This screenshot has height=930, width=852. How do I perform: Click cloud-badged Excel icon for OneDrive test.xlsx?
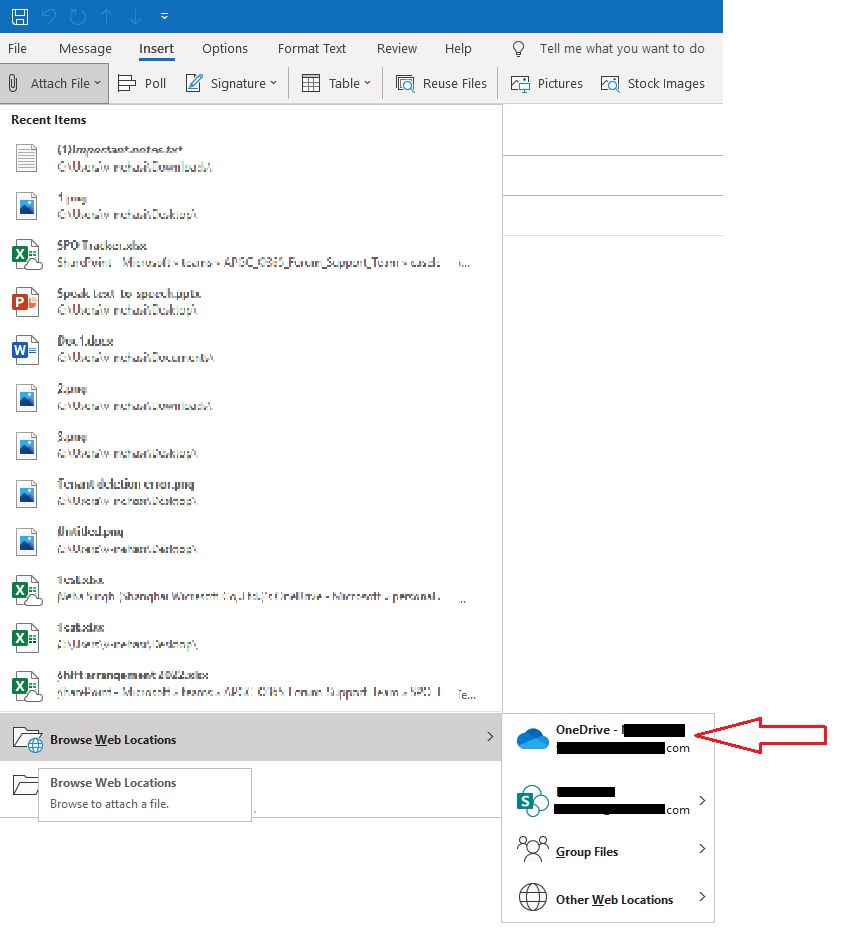27,590
